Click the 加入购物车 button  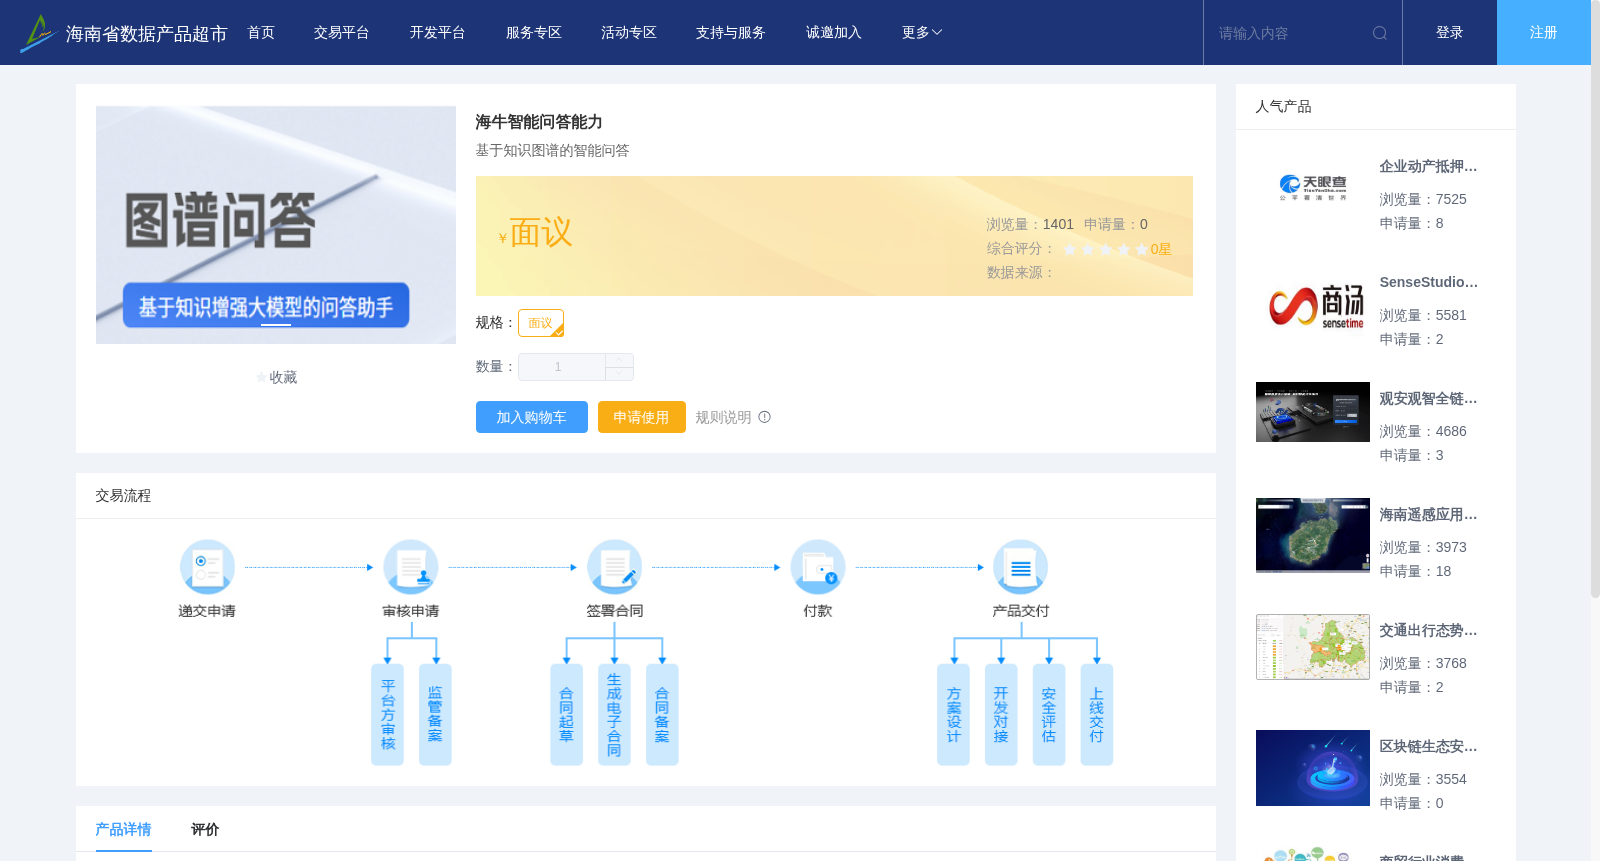click(532, 417)
